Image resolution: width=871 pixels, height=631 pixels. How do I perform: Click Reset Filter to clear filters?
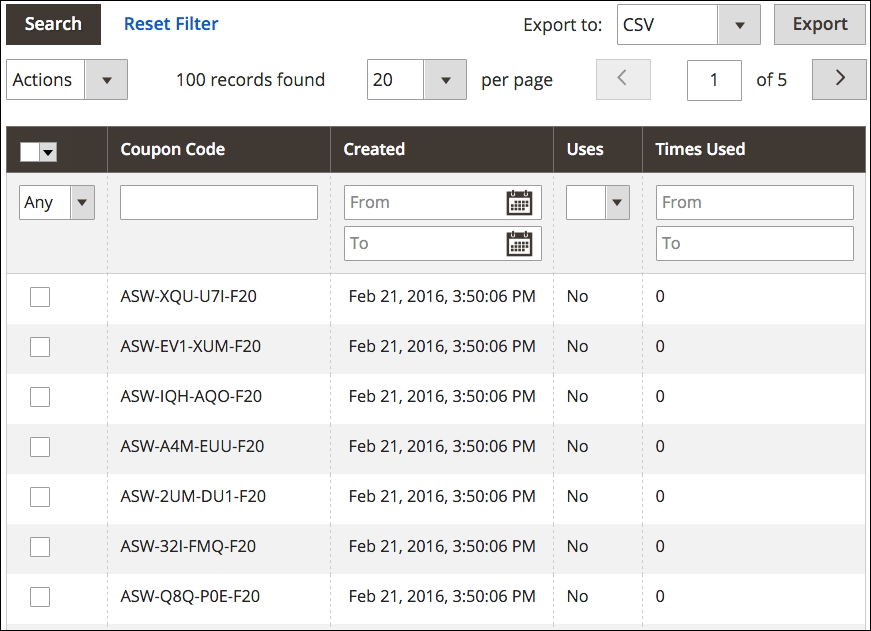pyautogui.click(x=170, y=24)
